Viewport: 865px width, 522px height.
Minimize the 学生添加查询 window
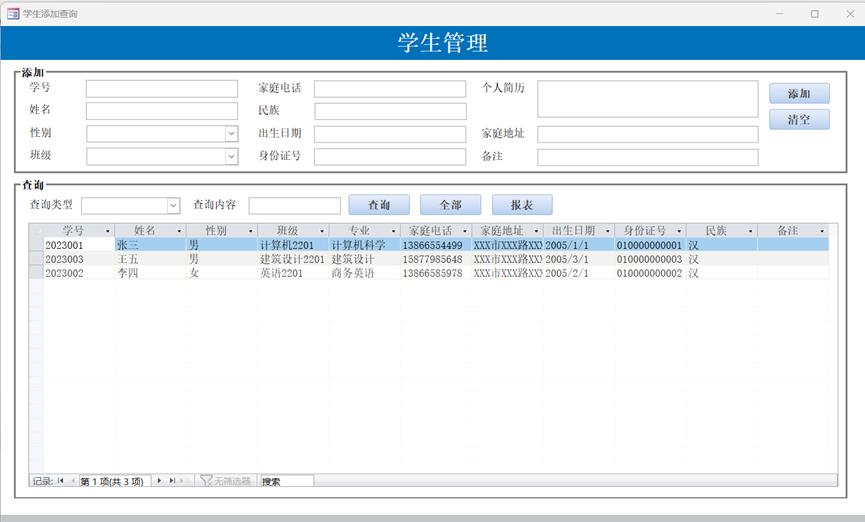[779, 14]
